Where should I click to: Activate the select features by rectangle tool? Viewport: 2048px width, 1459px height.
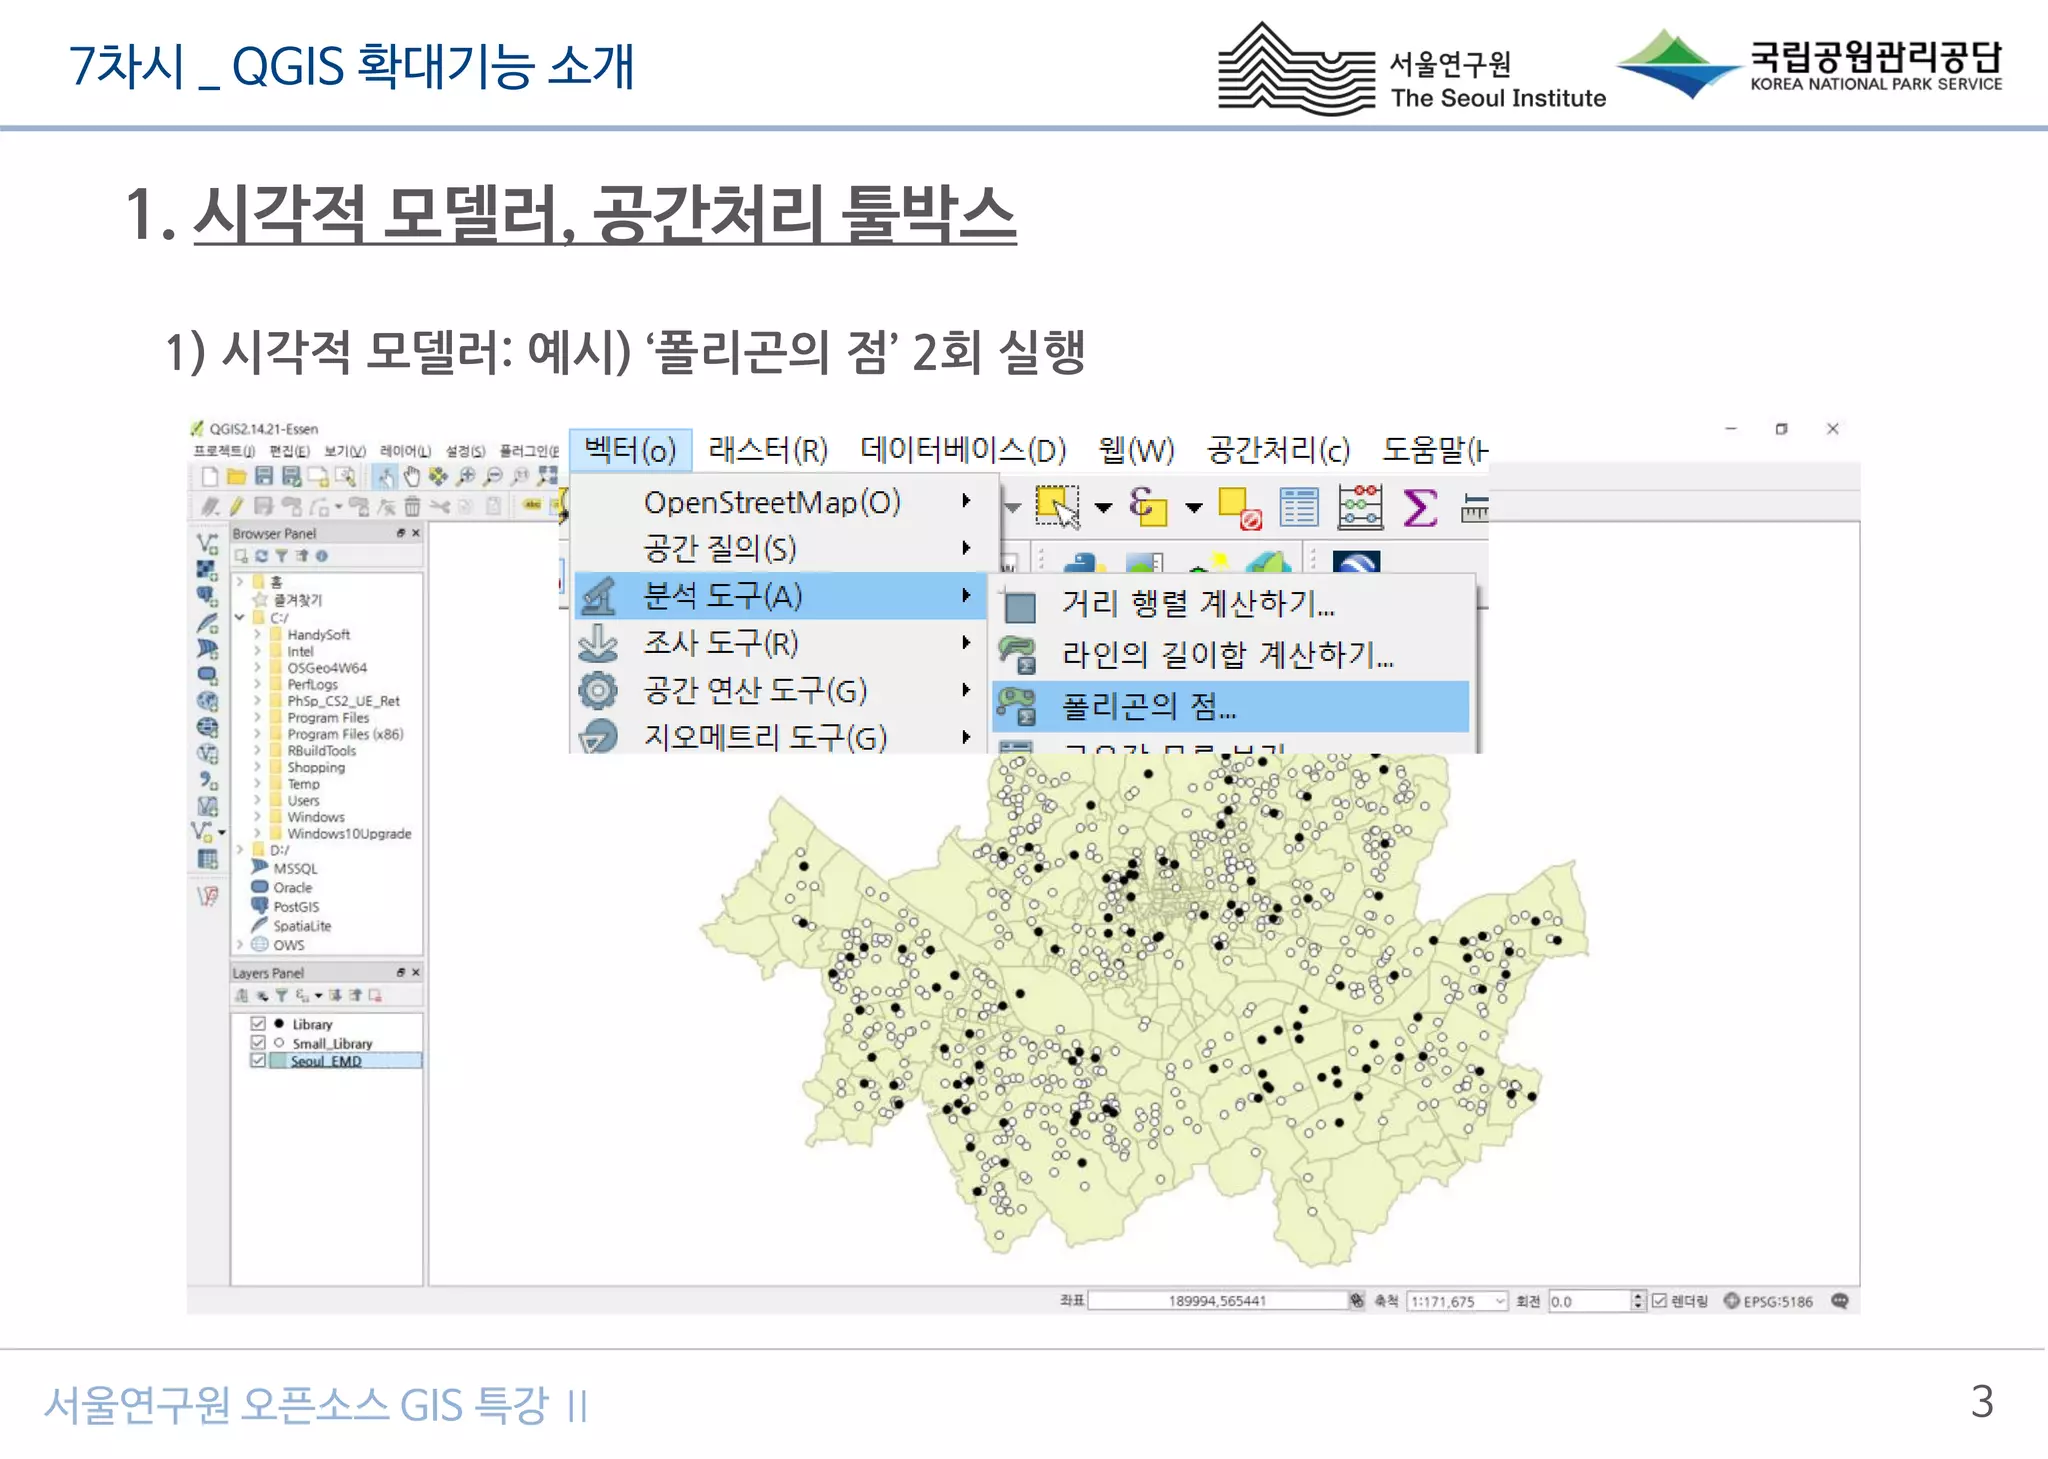[1058, 506]
